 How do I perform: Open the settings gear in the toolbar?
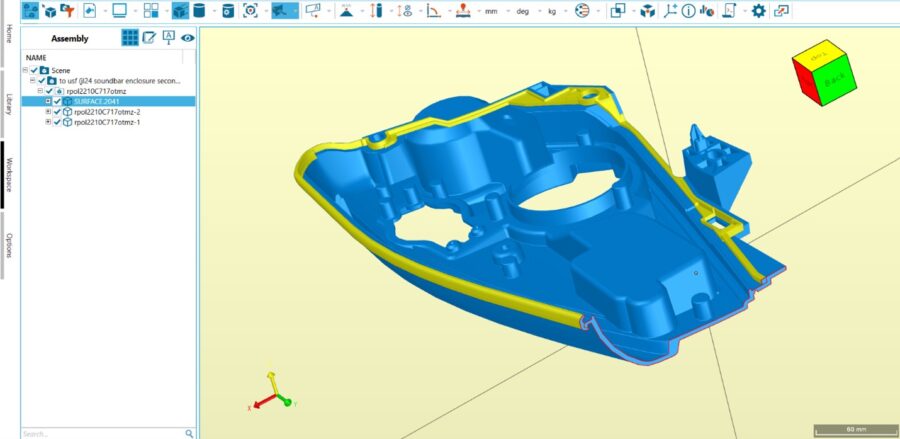point(758,11)
